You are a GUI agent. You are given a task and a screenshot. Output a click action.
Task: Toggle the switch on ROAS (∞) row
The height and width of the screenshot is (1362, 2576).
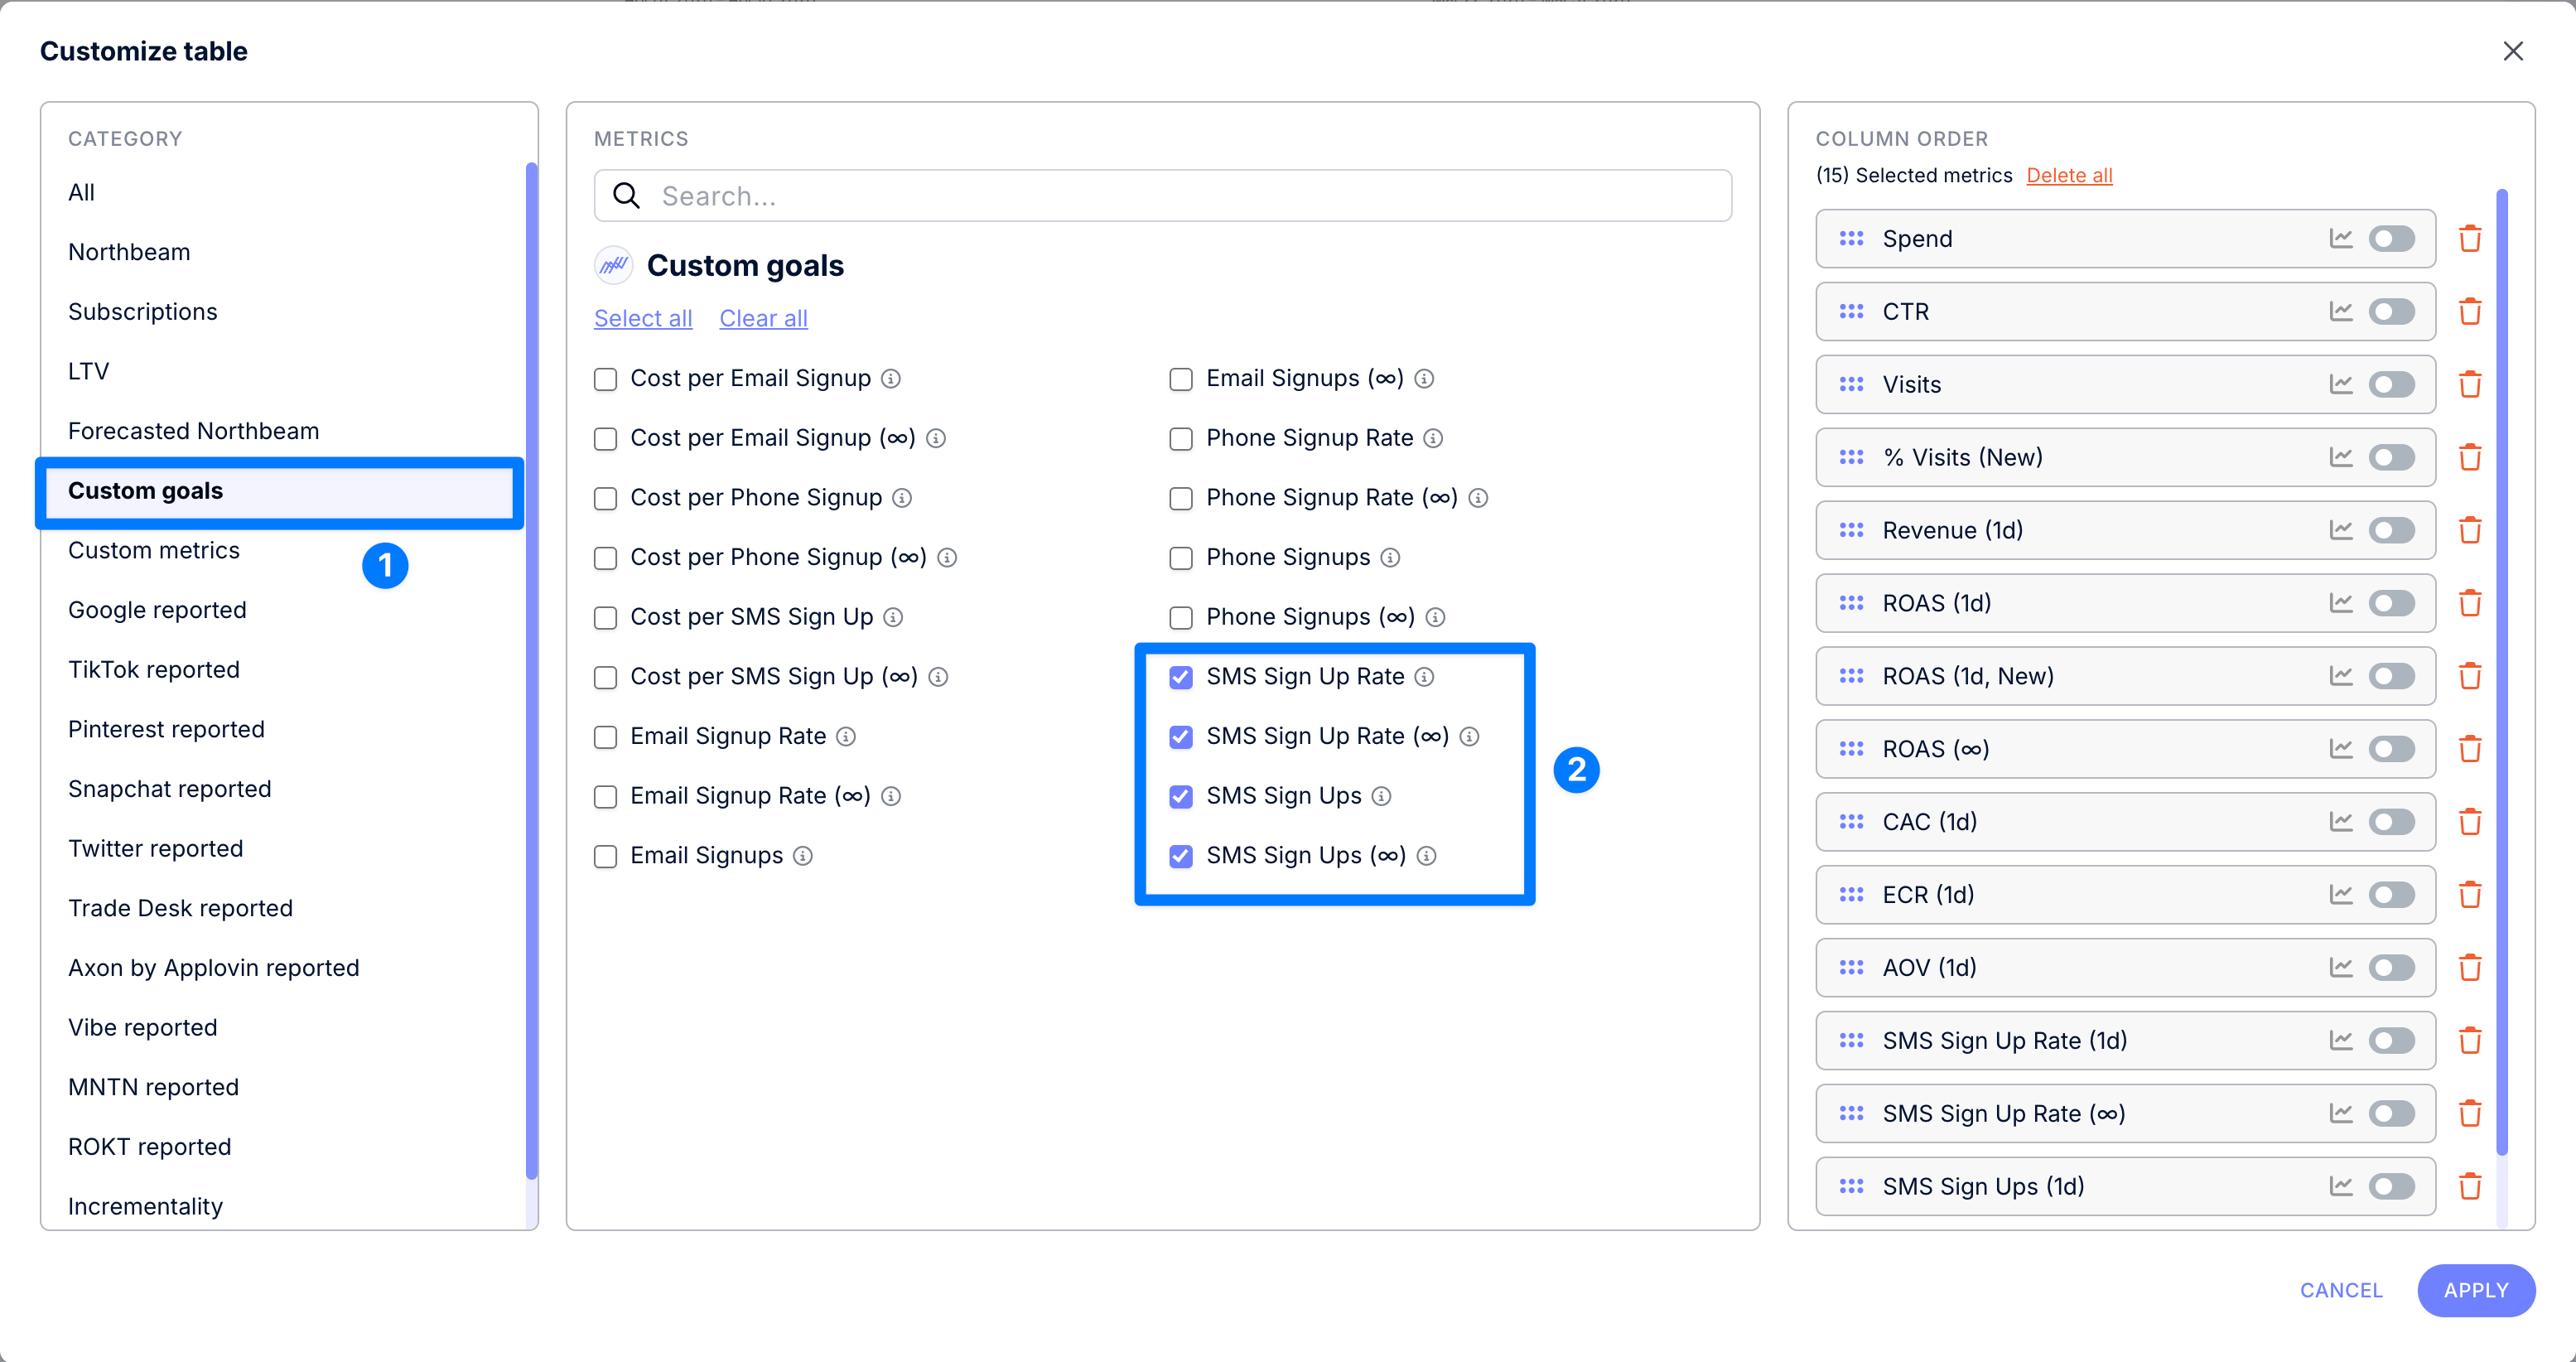coord(2392,750)
